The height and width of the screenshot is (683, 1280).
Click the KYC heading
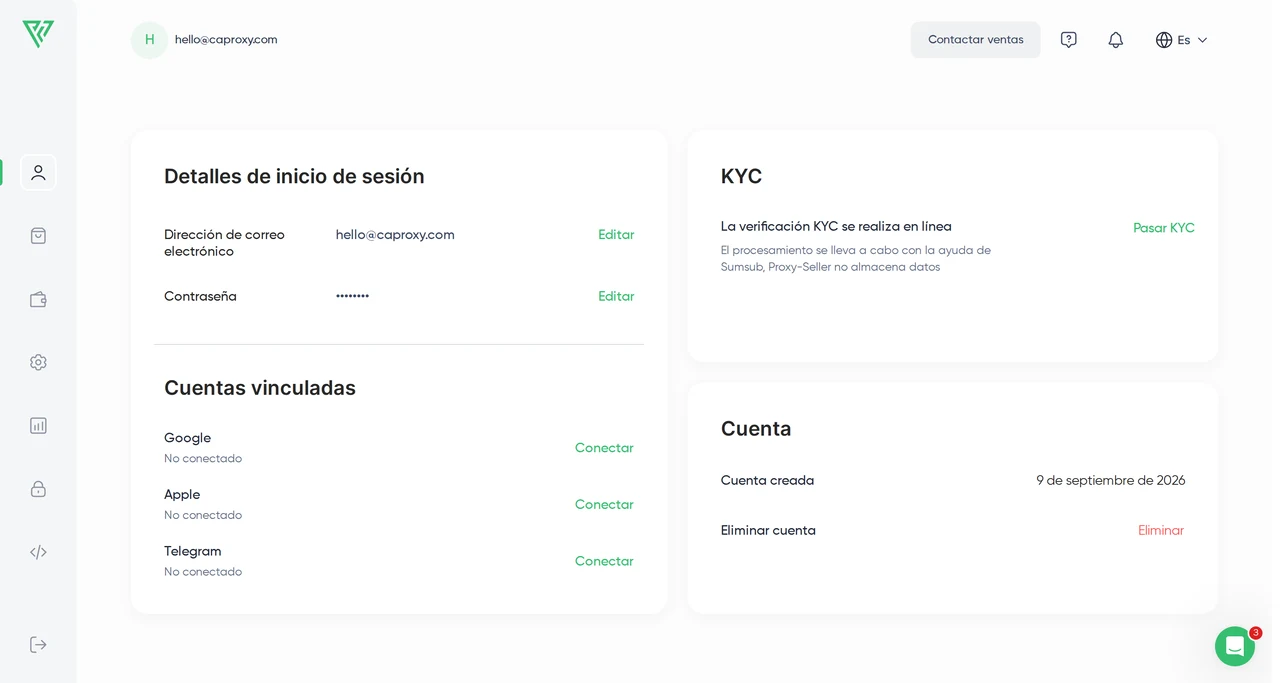741,177
